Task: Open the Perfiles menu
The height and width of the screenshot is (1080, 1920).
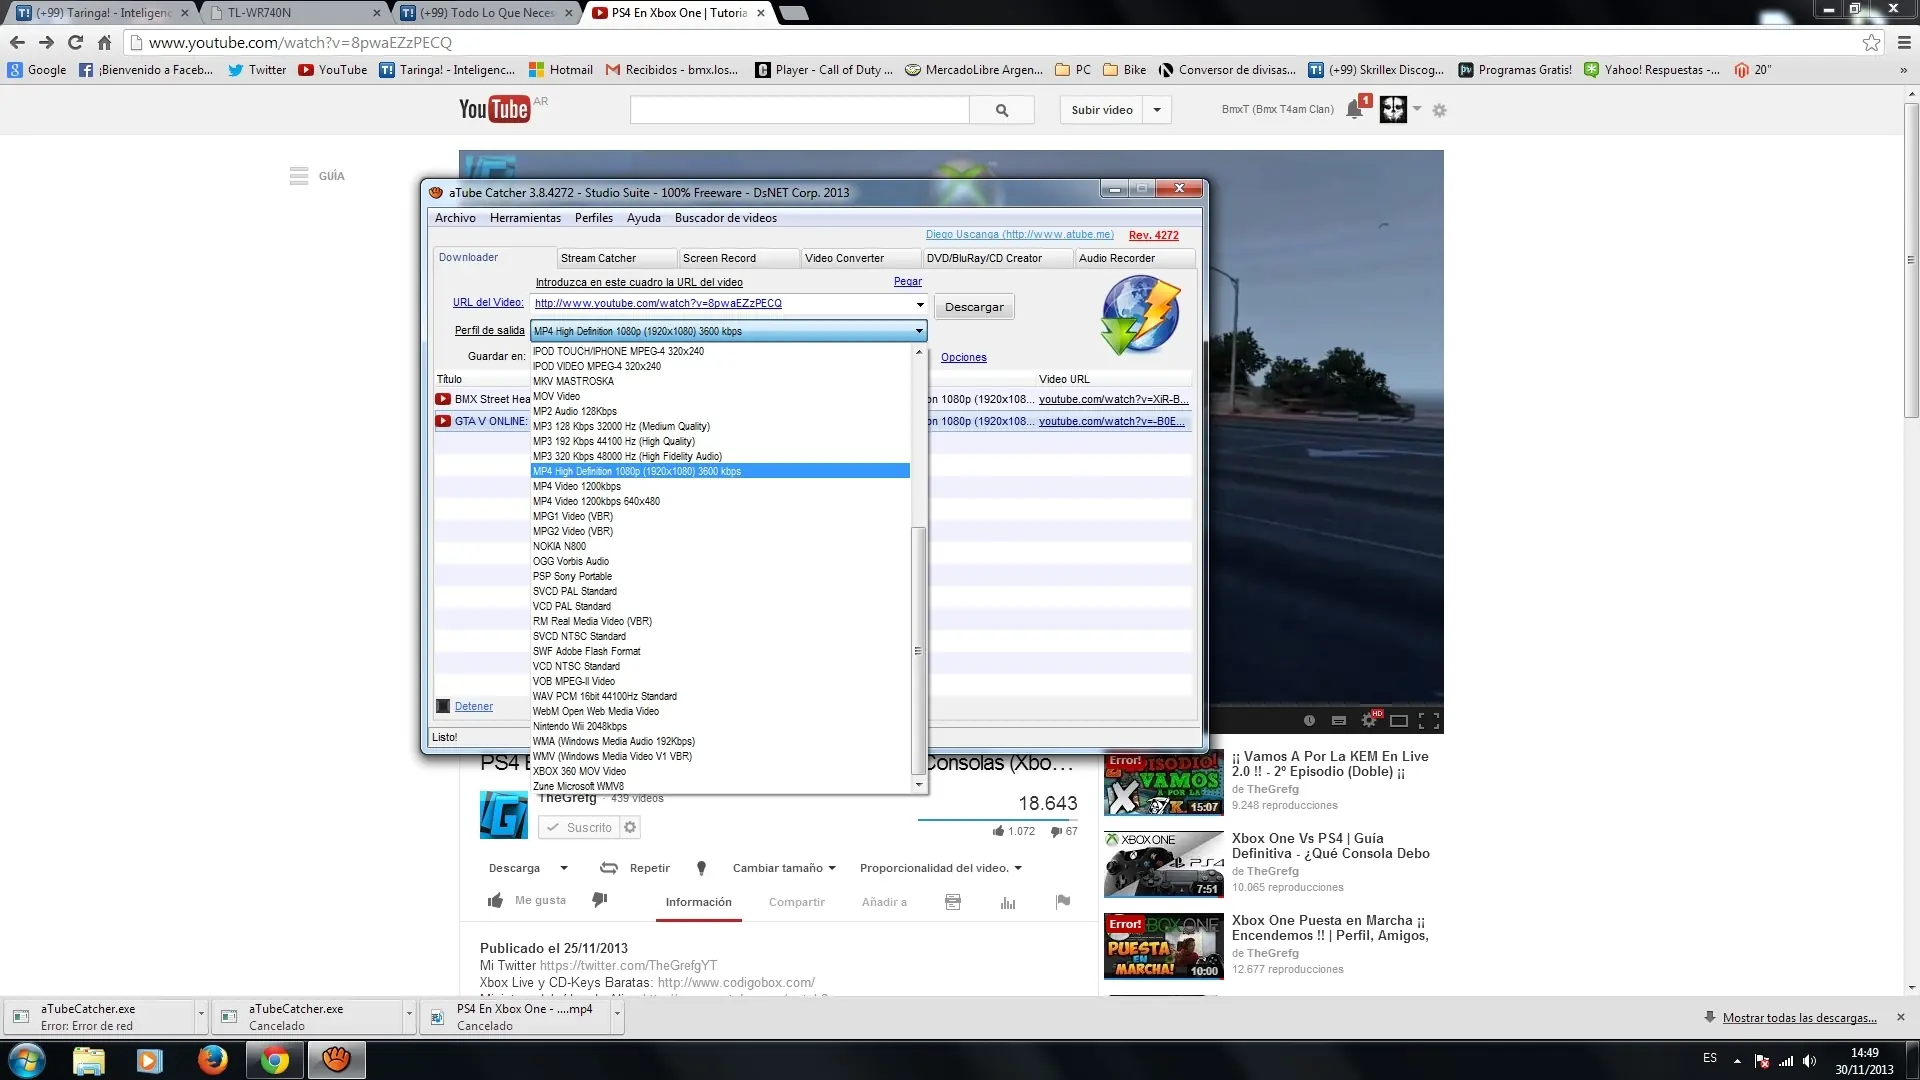Action: click(x=594, y=218)
